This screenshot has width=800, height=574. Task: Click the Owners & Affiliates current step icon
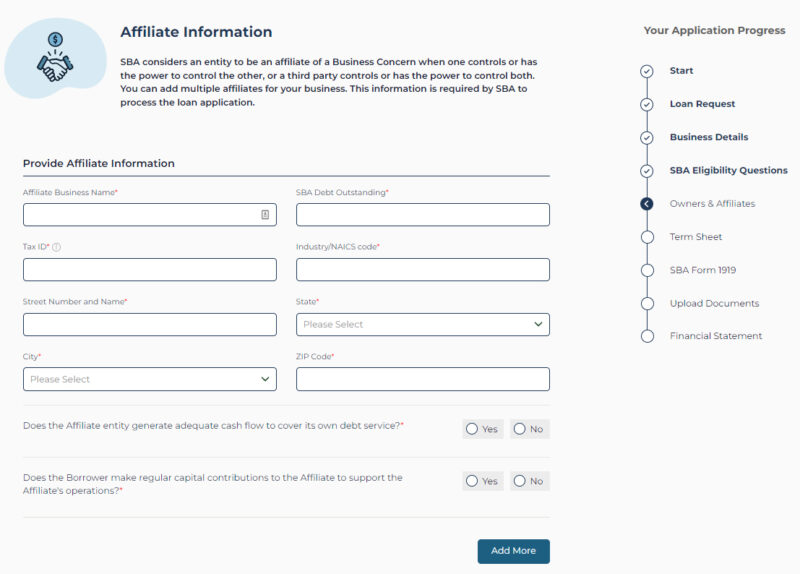coord(647,204)
